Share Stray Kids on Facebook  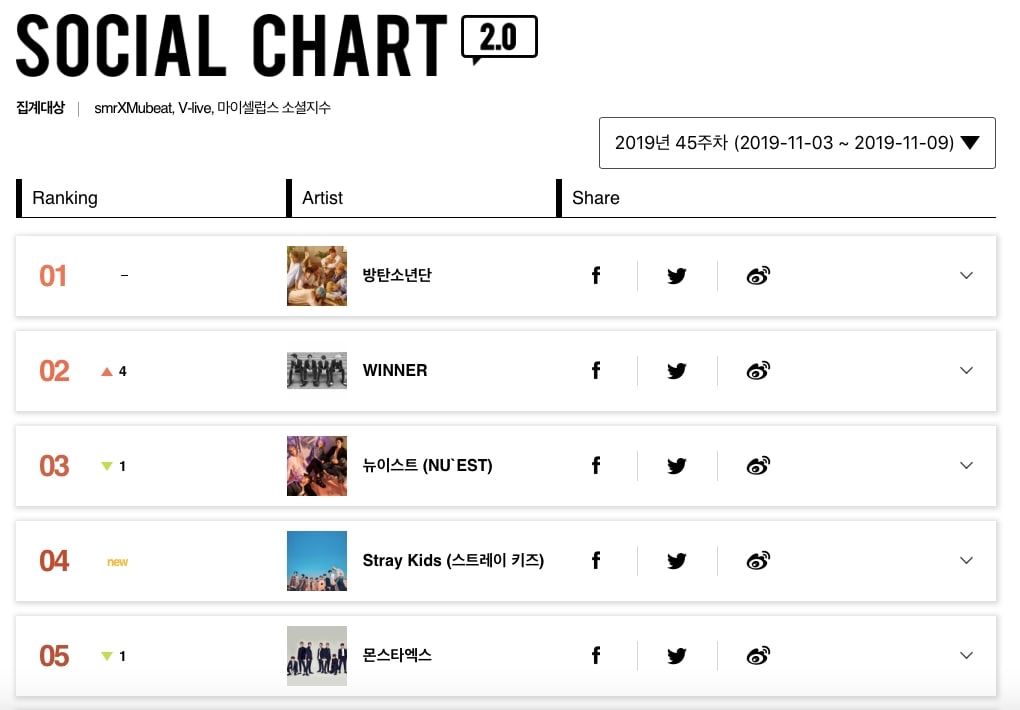(596, 561)
